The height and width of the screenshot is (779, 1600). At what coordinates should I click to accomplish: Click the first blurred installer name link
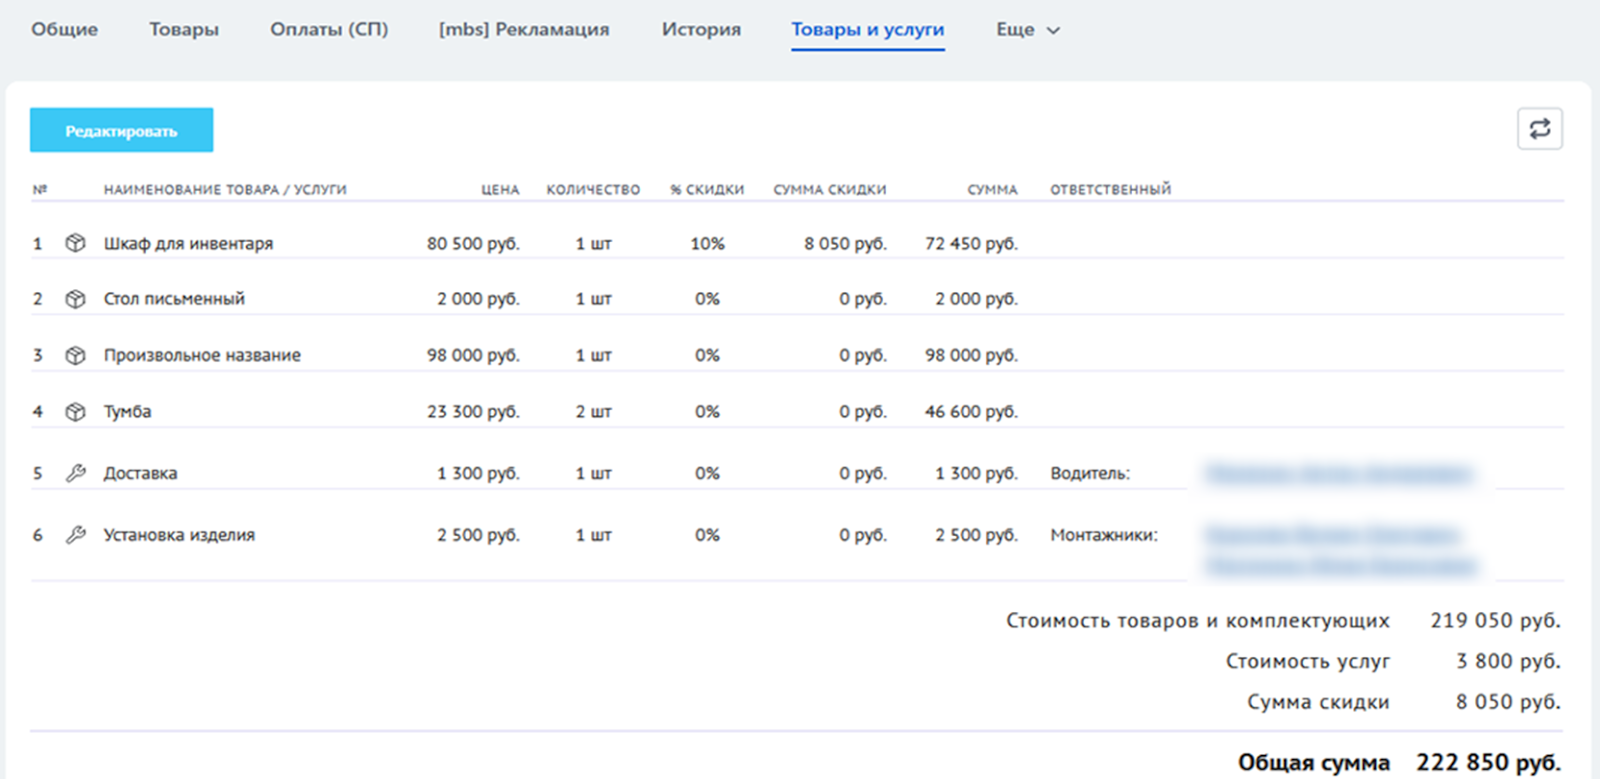coord(1332,535)
